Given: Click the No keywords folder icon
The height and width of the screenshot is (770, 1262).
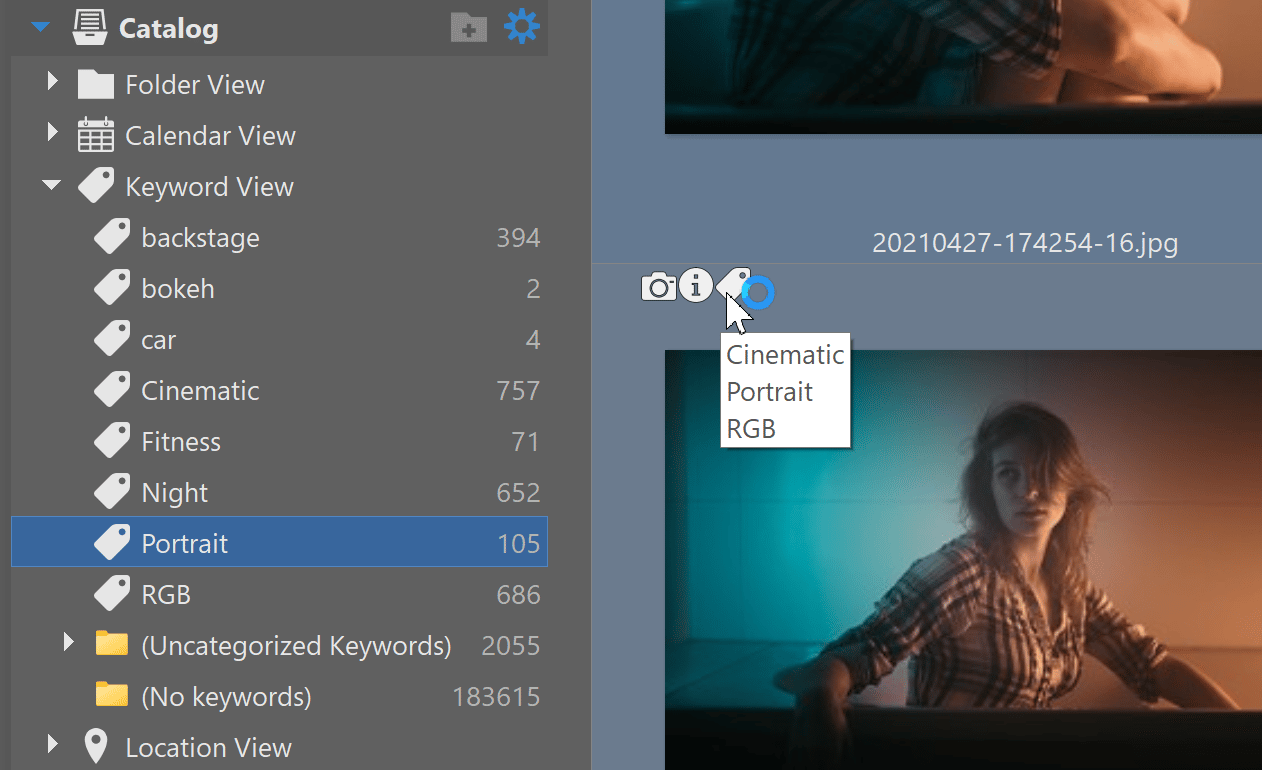Looking at the screenshot, I should click(x=112, y=694).
